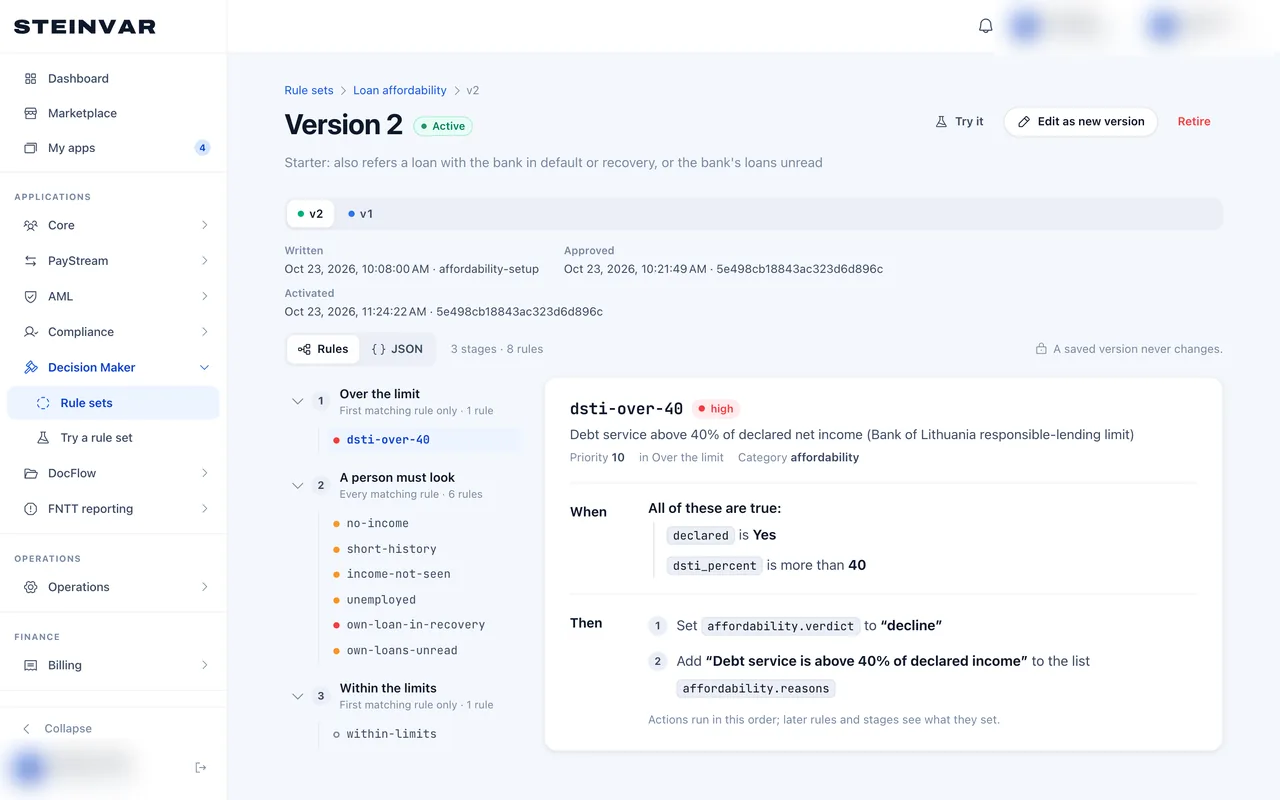Switch to the JSON view tab
This screenshot has height=800, width=1280.
(397, 349)
